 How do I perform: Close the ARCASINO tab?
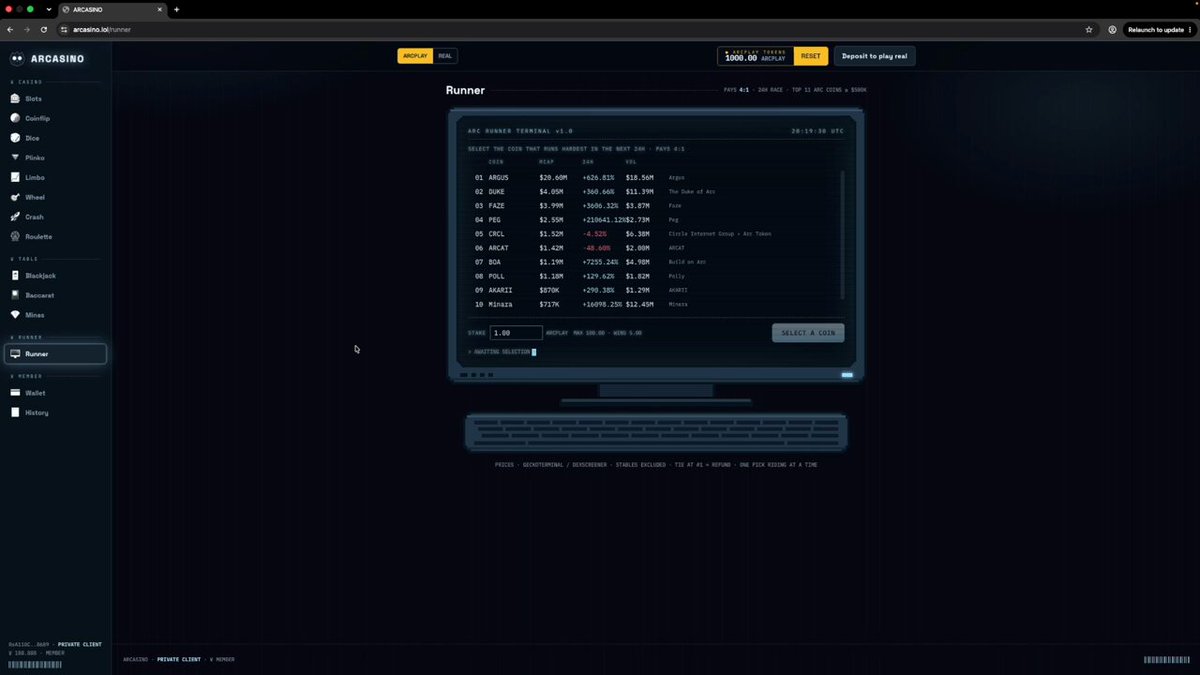pyautogui.click(x=159, y=9)
